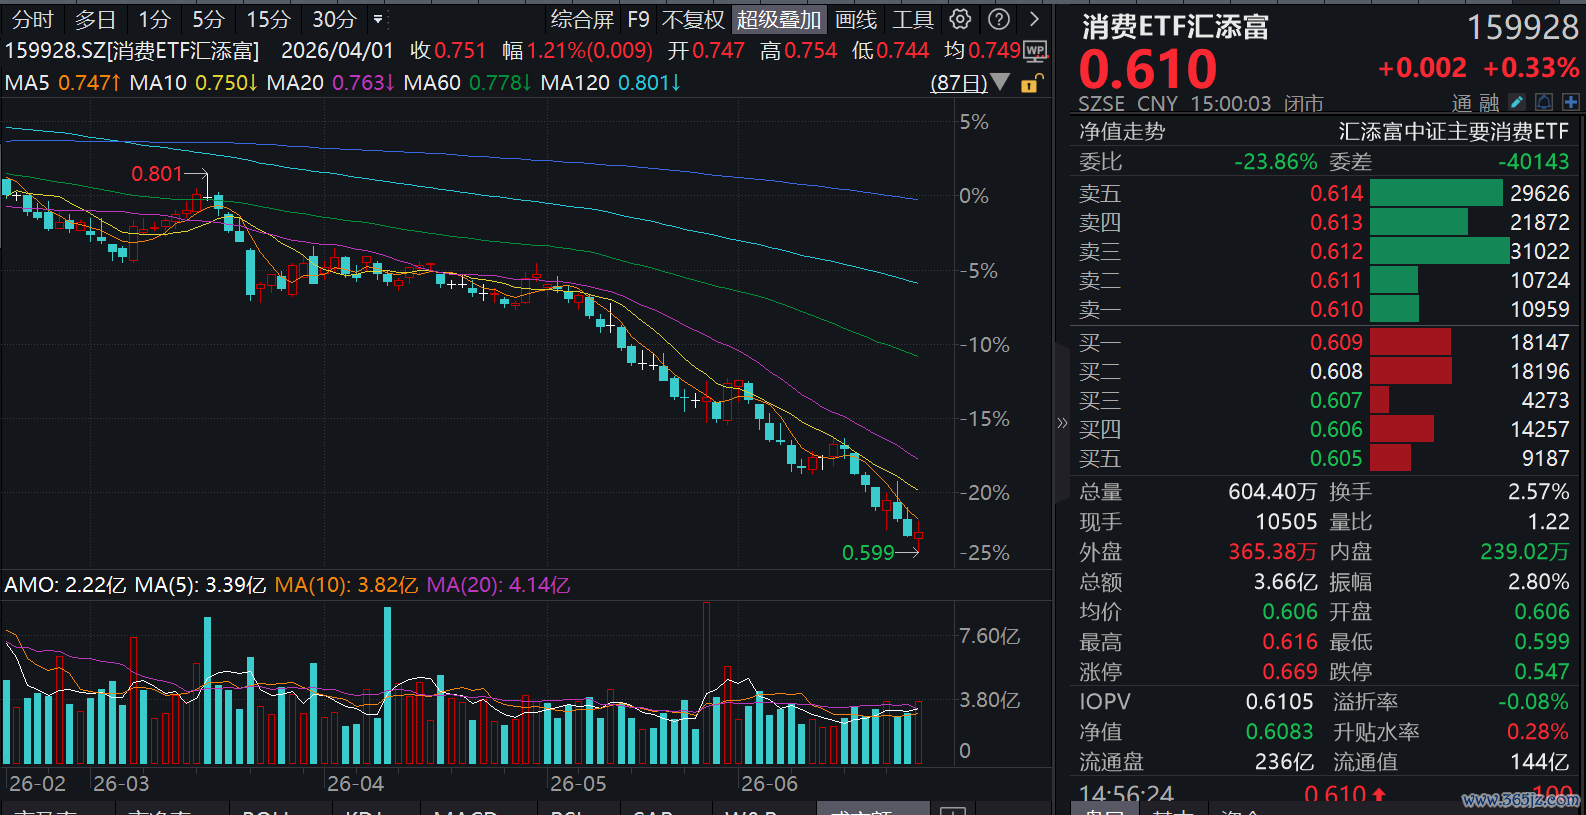The width and height of the screenshot is (1586, 815).
Task: Open the help question mark icon
Action: [x=998, y=19]
